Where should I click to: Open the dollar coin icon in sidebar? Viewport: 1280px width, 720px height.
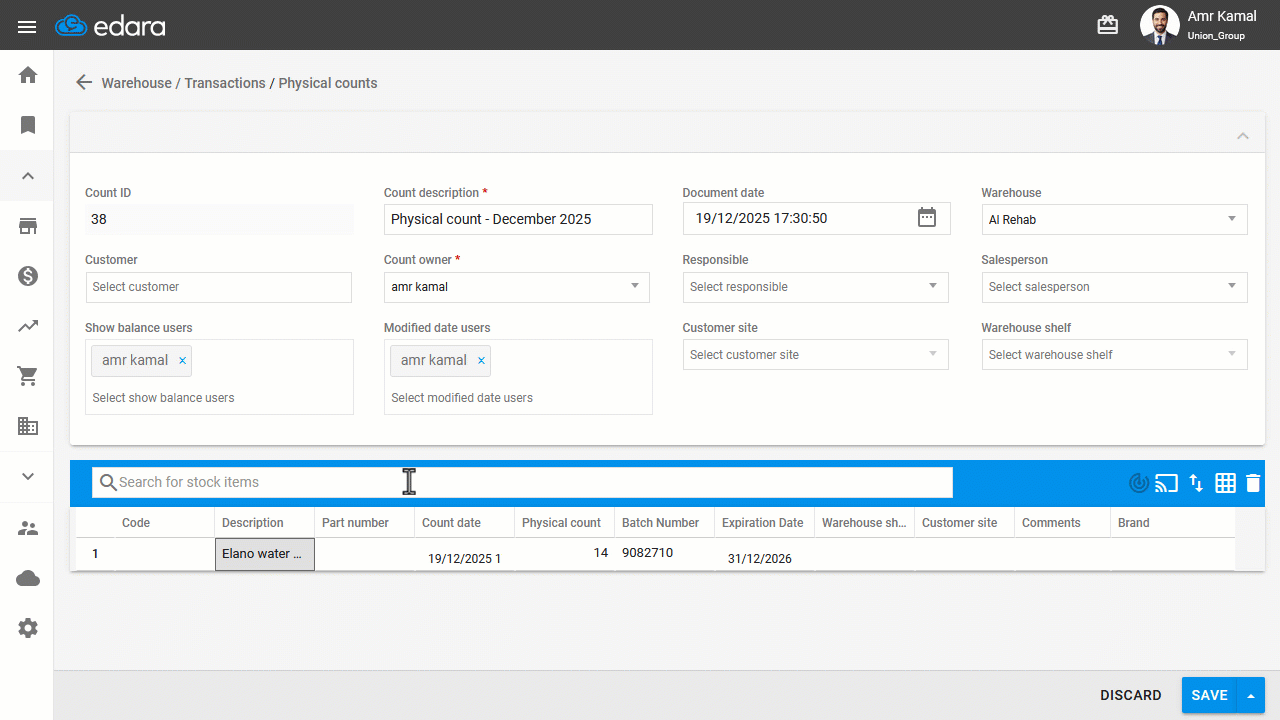(28, 276)
